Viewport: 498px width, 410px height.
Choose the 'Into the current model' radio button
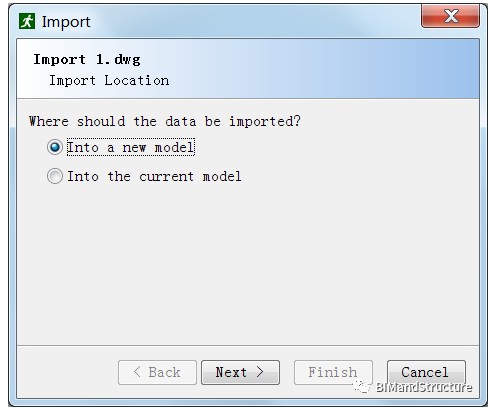point(55,176)
